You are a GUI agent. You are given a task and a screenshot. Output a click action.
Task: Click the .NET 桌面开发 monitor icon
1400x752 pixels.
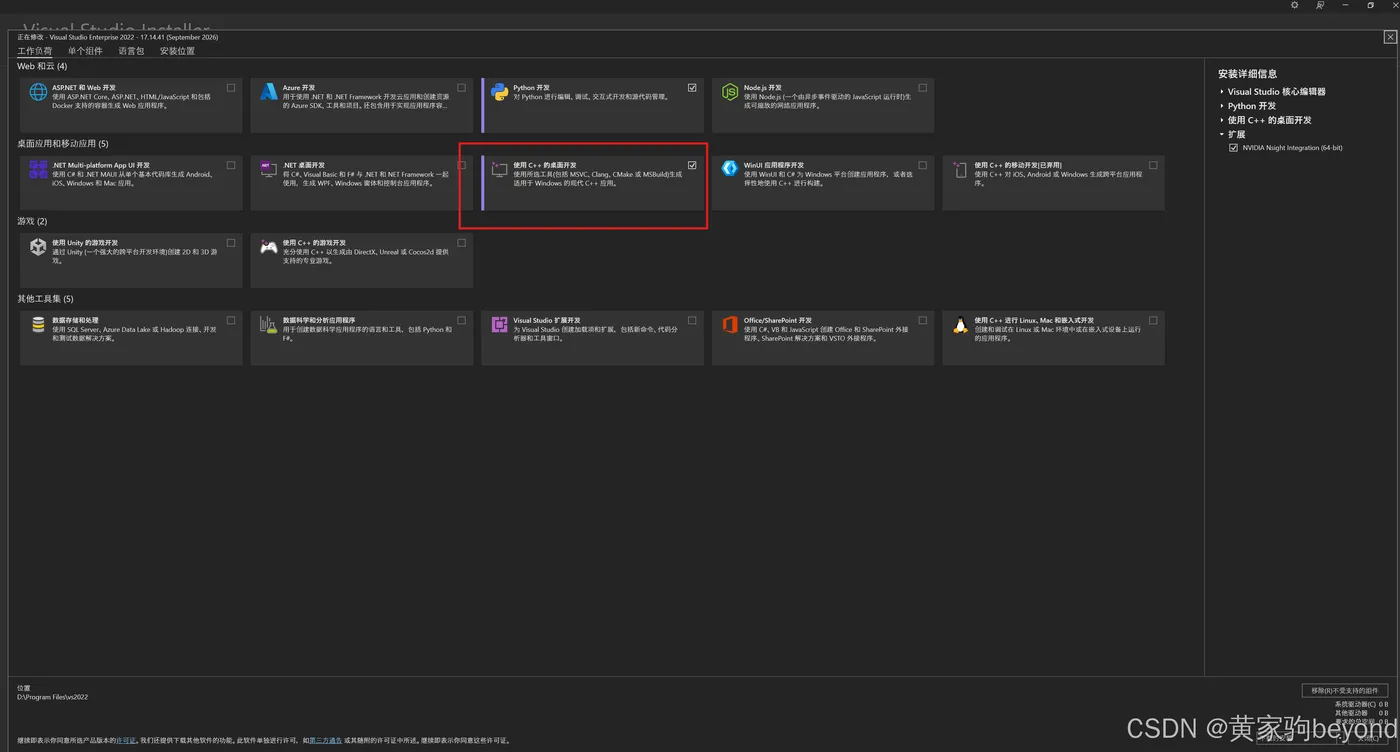[x=268, y=170]
